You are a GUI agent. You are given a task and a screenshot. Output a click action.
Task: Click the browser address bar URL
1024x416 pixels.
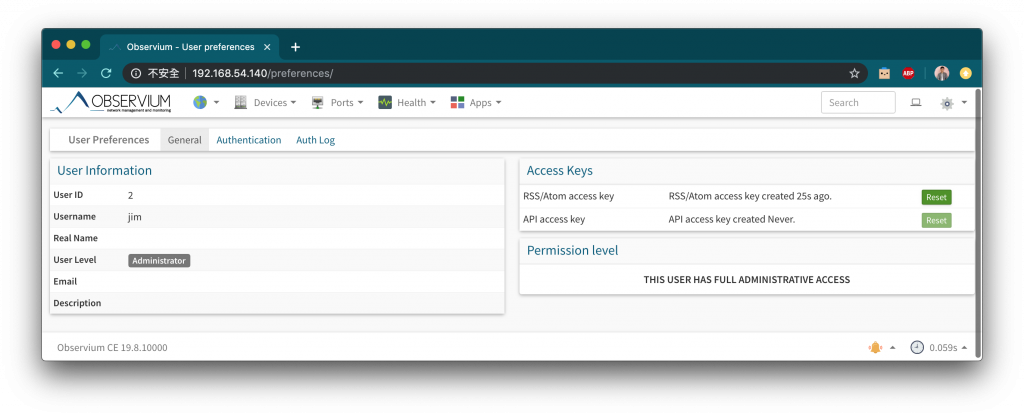click(x=263, y=73)
